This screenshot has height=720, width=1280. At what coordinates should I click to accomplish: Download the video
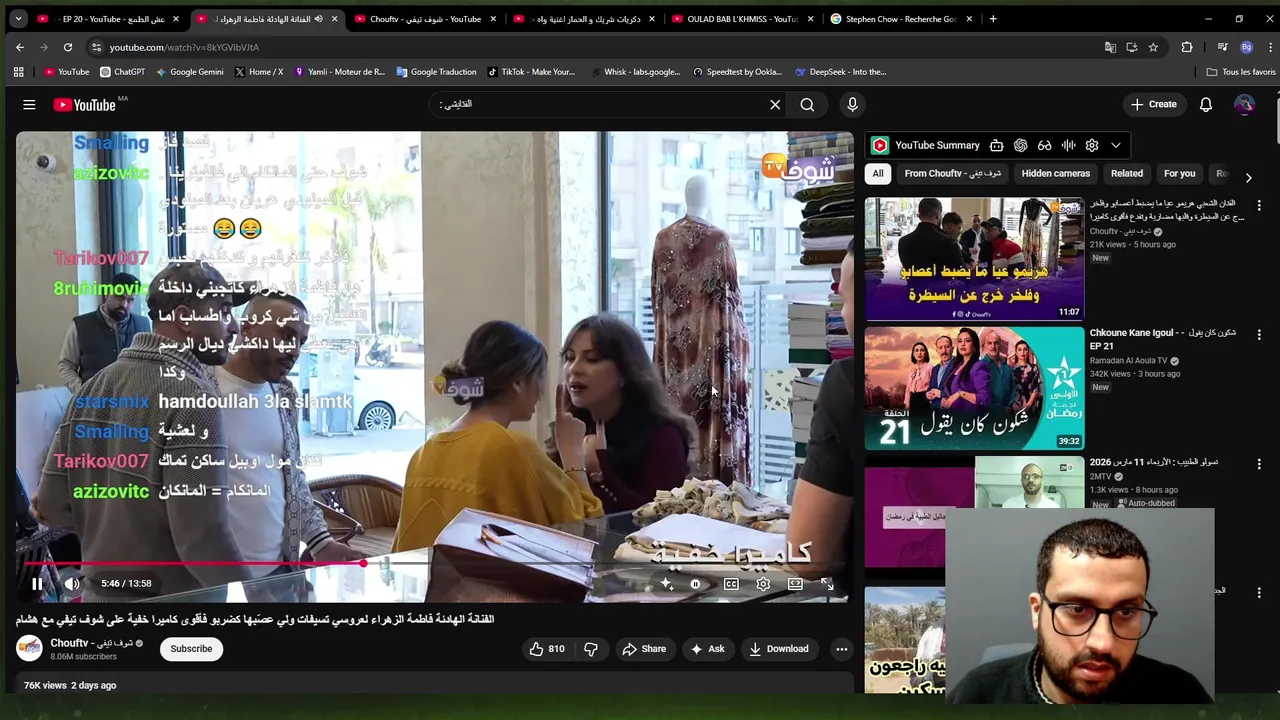coord(779,649)
